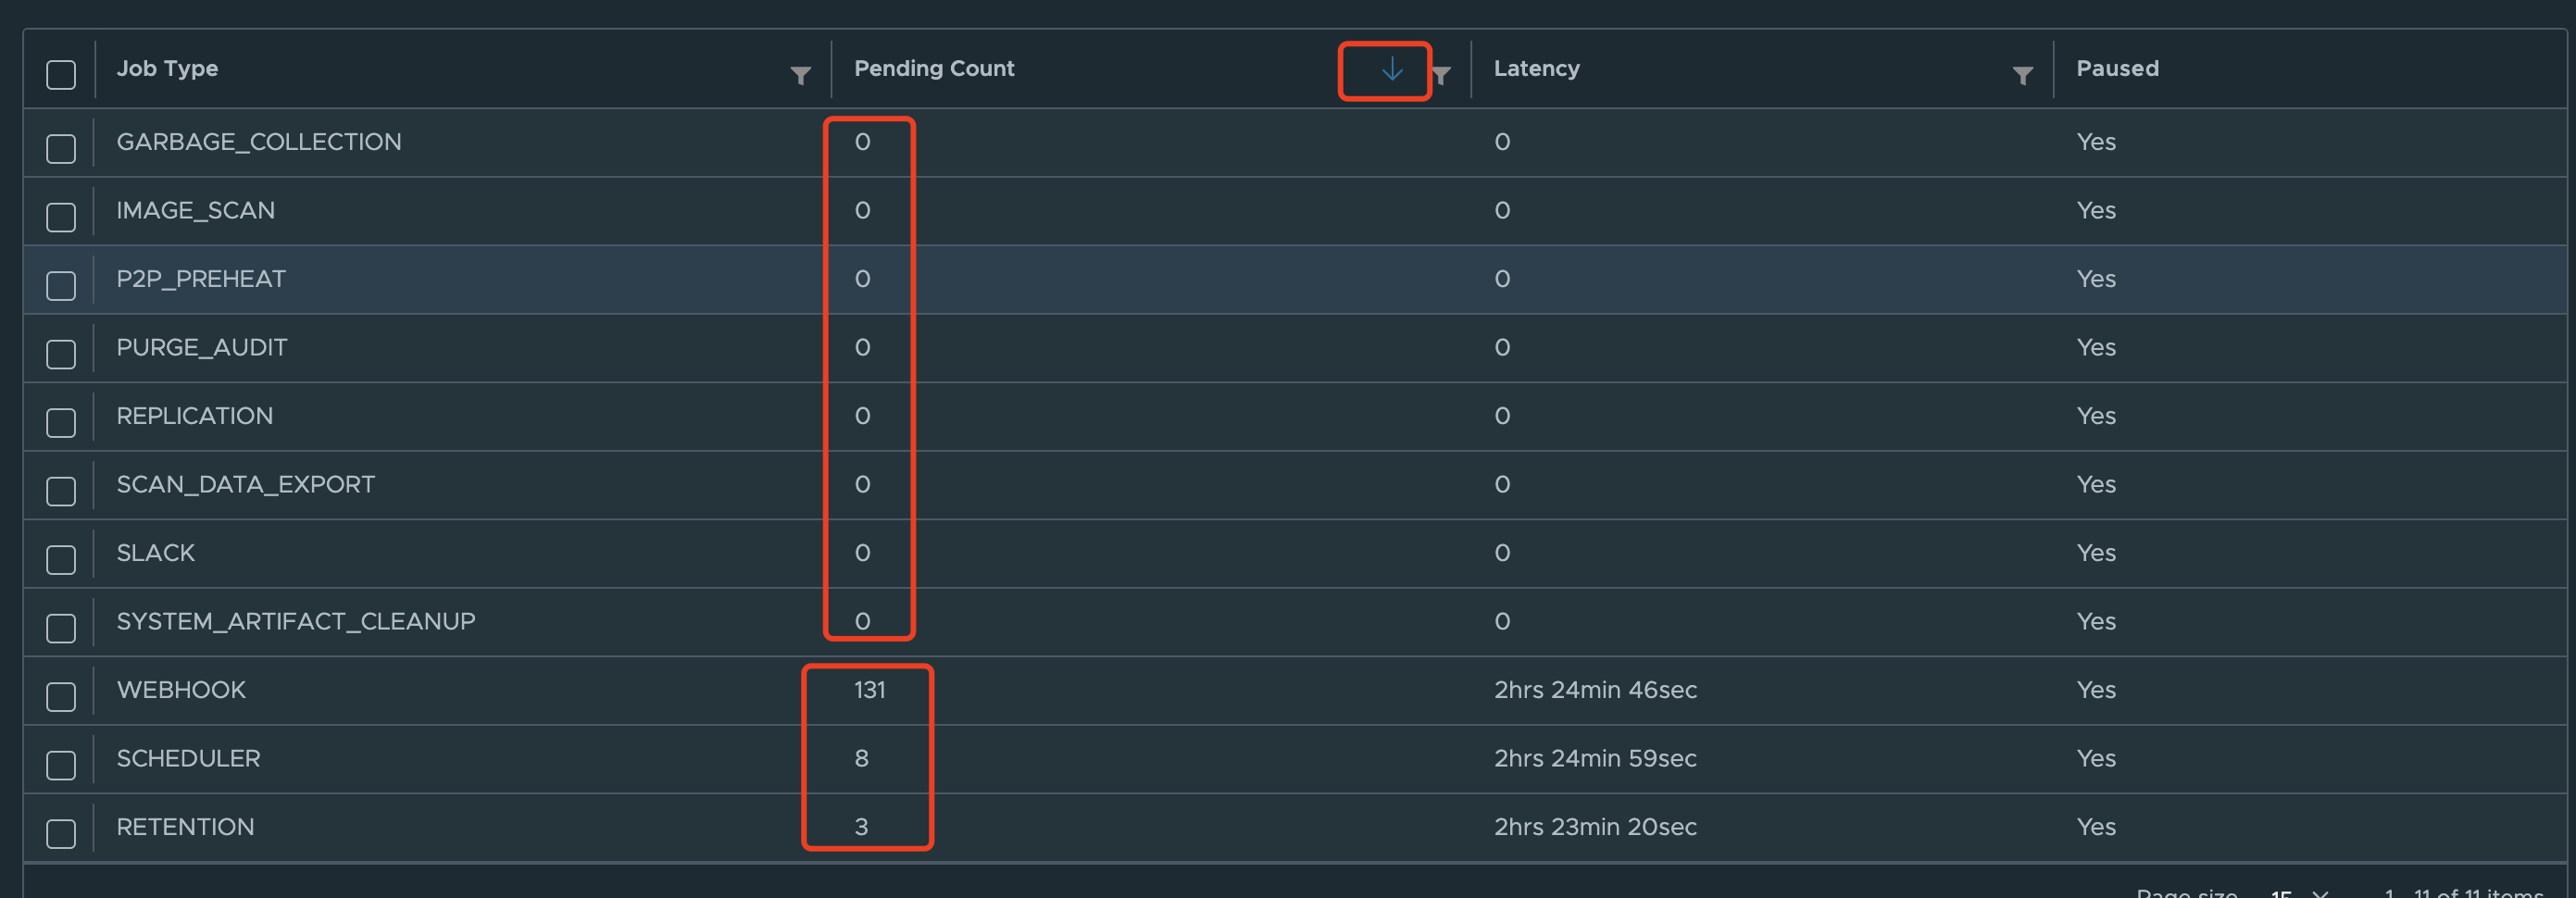Select the PURGE_AUDIT table row
Viewport: 2576px width, 898px height.
[x=600, y=348]
